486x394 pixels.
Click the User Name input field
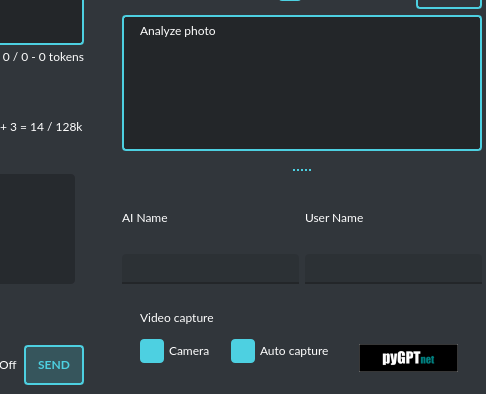pos(393,269)
